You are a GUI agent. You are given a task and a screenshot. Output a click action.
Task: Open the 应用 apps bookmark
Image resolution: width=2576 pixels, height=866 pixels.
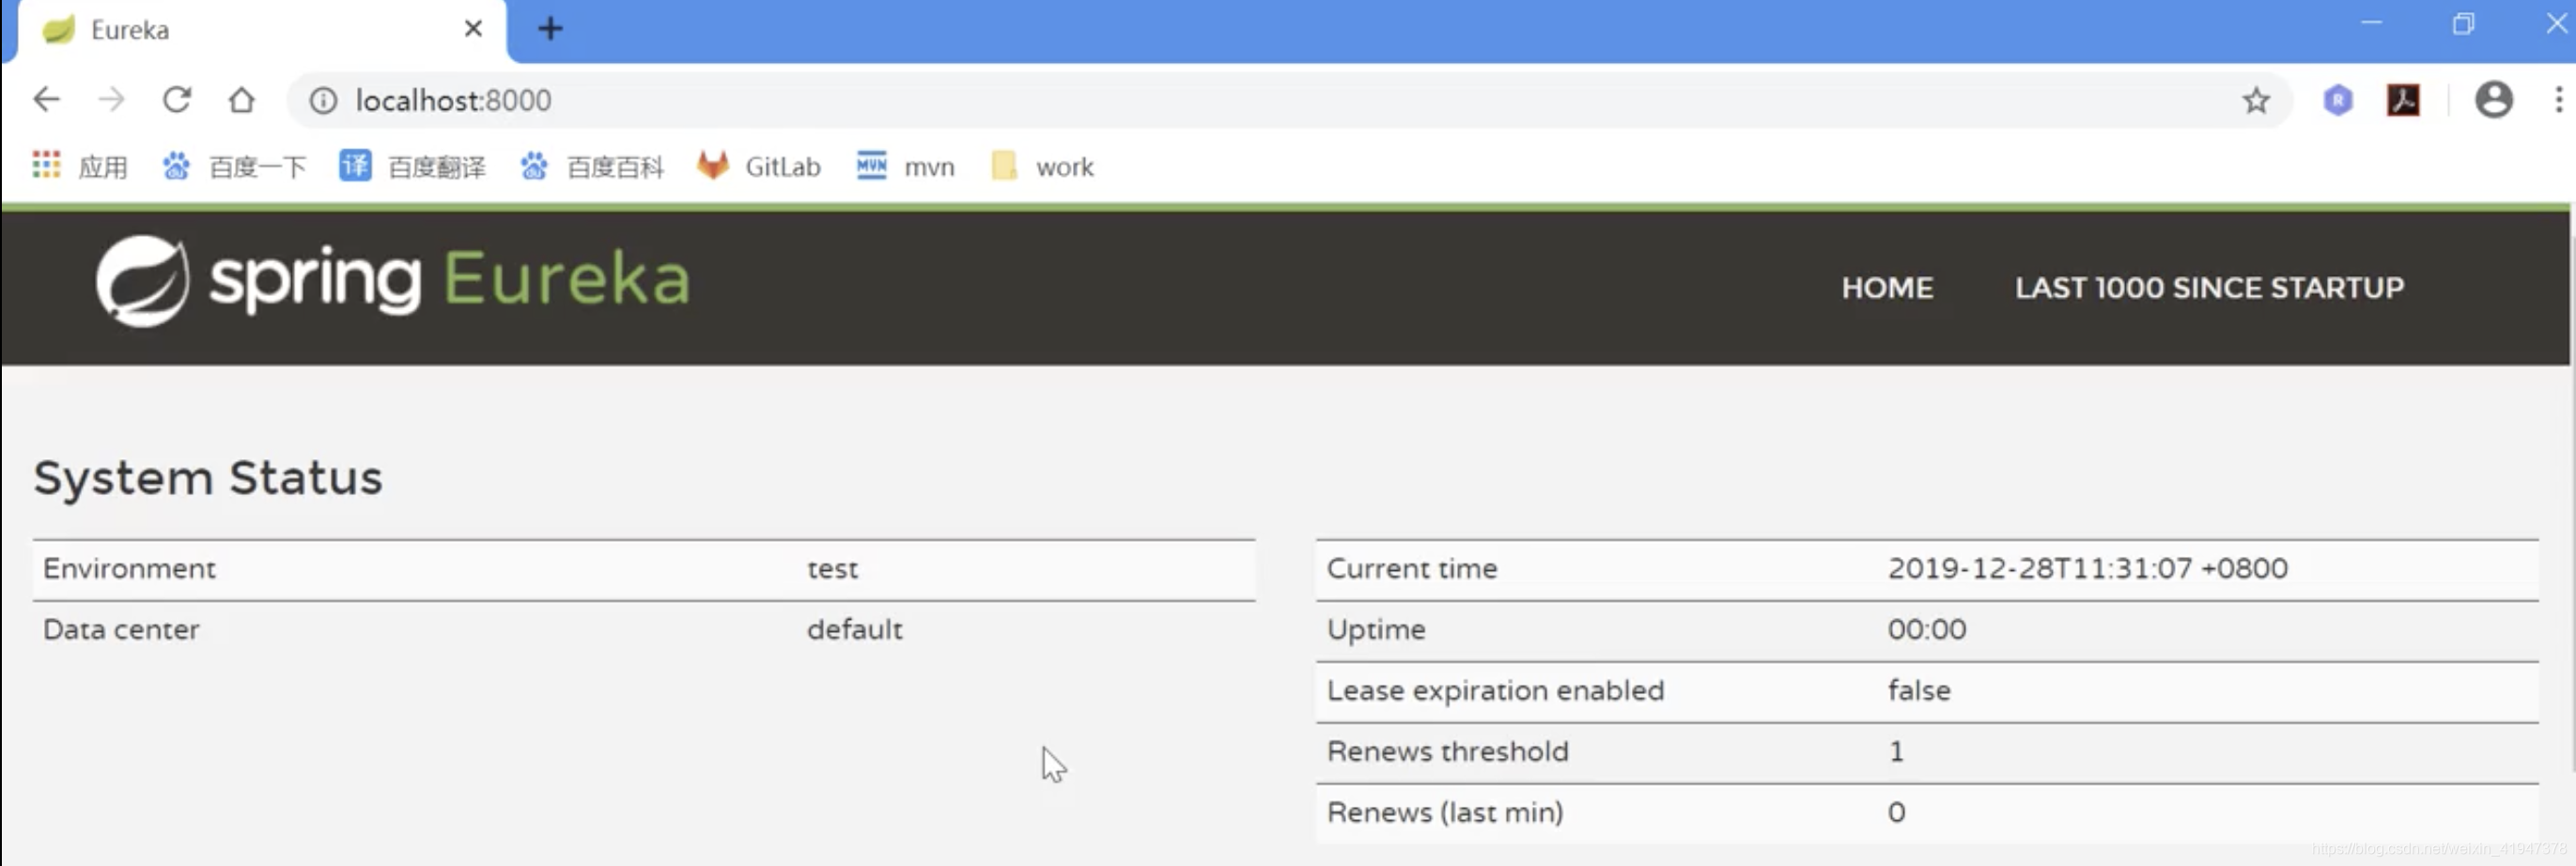point(80,166)
